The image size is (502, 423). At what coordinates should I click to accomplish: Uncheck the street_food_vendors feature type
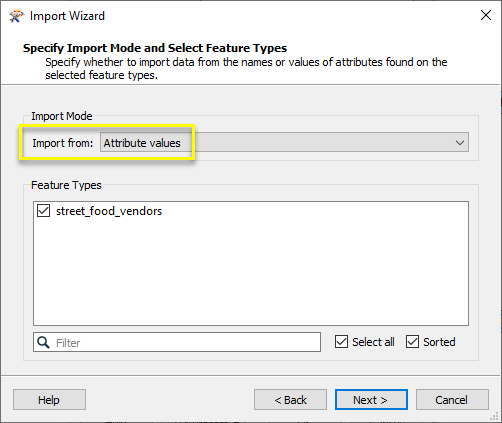click(x=43, y=211)
